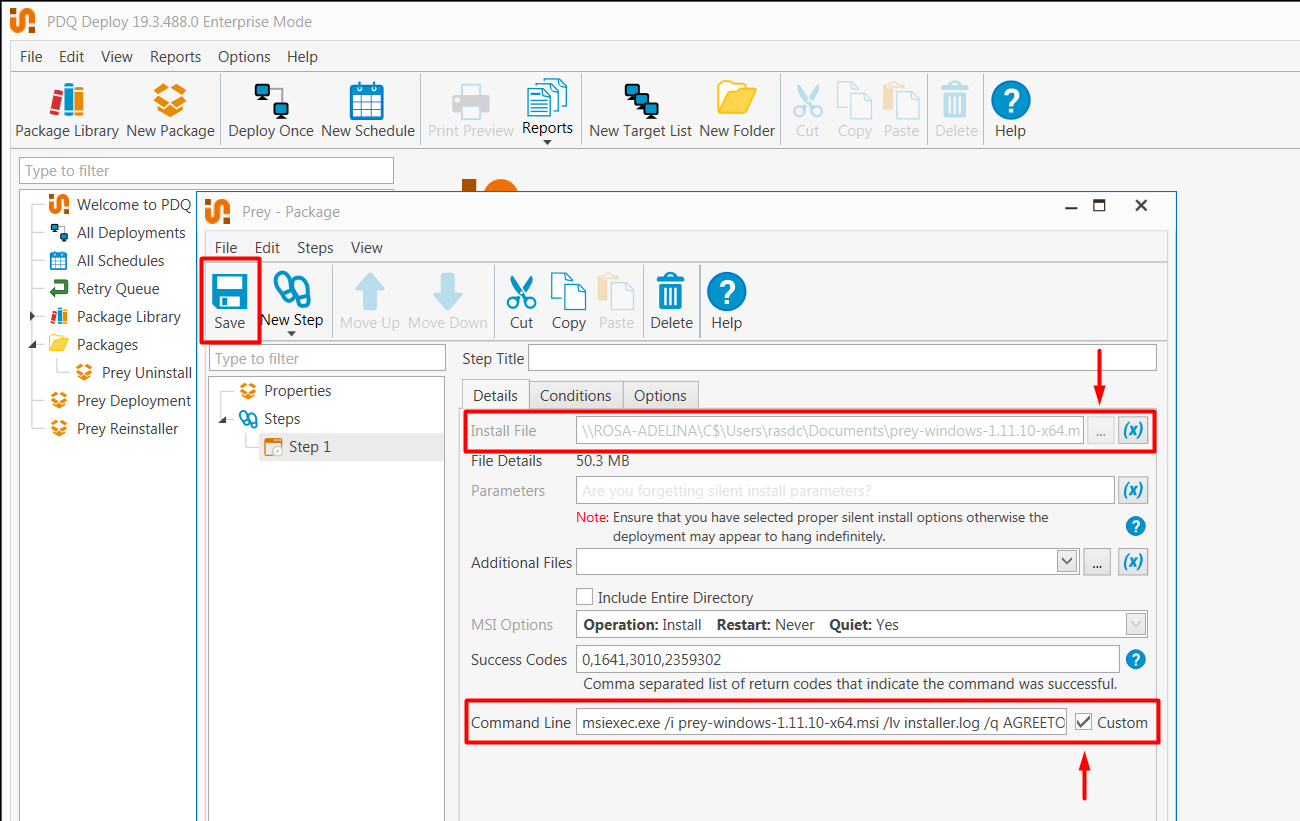Open Success Codes help icon
Image resolution: width=1300 pixels, height=821 pixels.
pos(1135,659)
